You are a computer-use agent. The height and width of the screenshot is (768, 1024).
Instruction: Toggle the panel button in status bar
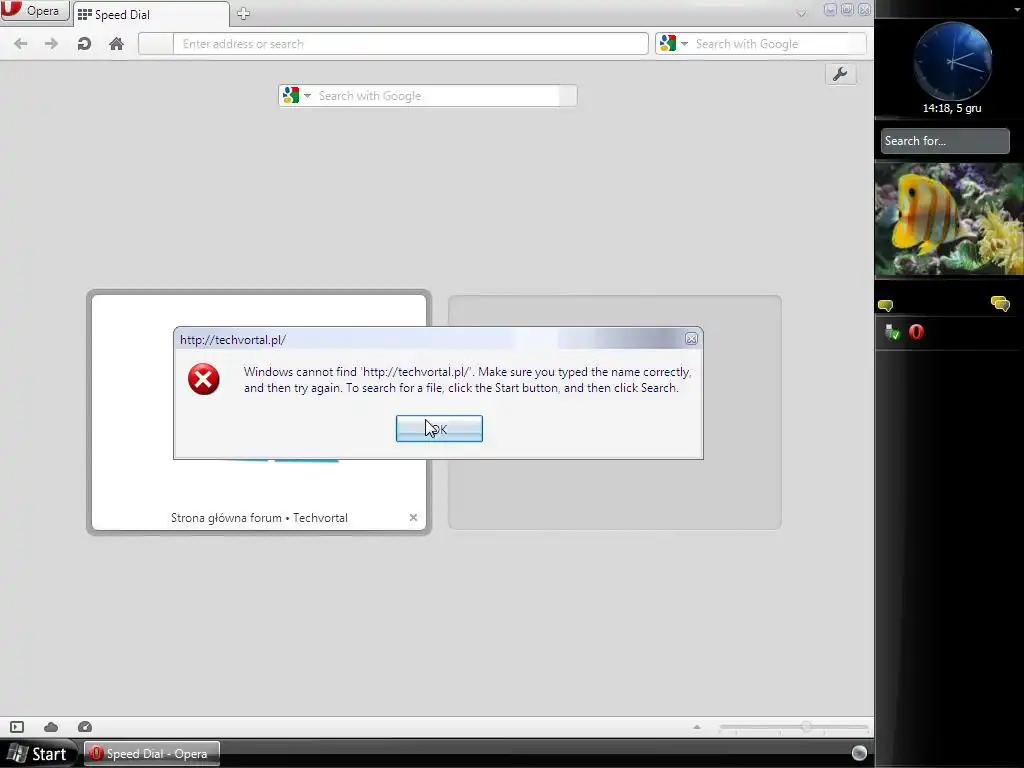point(17,727)
